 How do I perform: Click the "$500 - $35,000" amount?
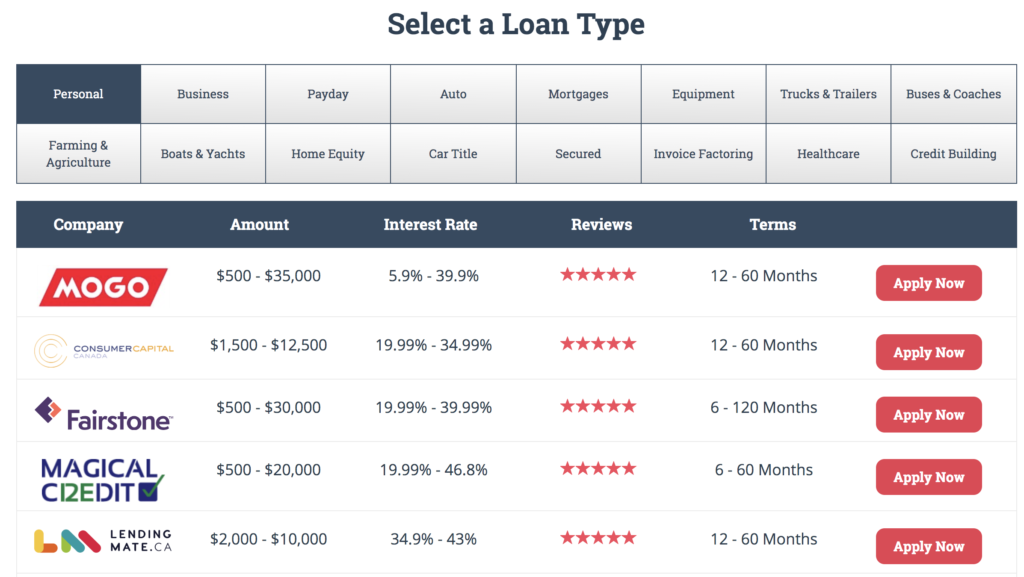tap(268, 276)
